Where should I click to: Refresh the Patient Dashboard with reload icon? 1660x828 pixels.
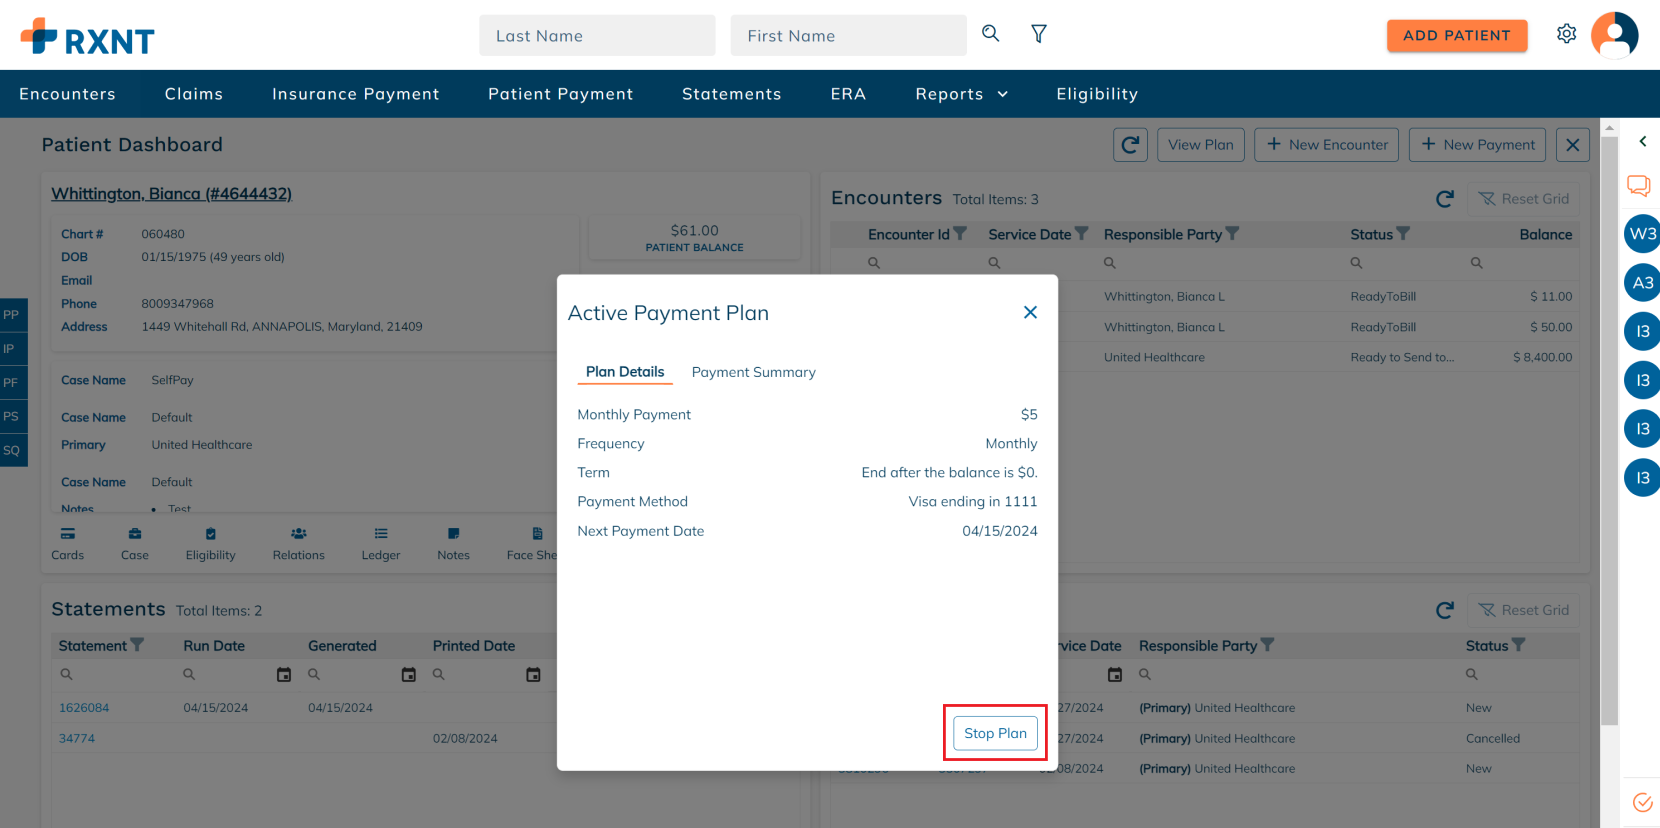point(1130,145)
